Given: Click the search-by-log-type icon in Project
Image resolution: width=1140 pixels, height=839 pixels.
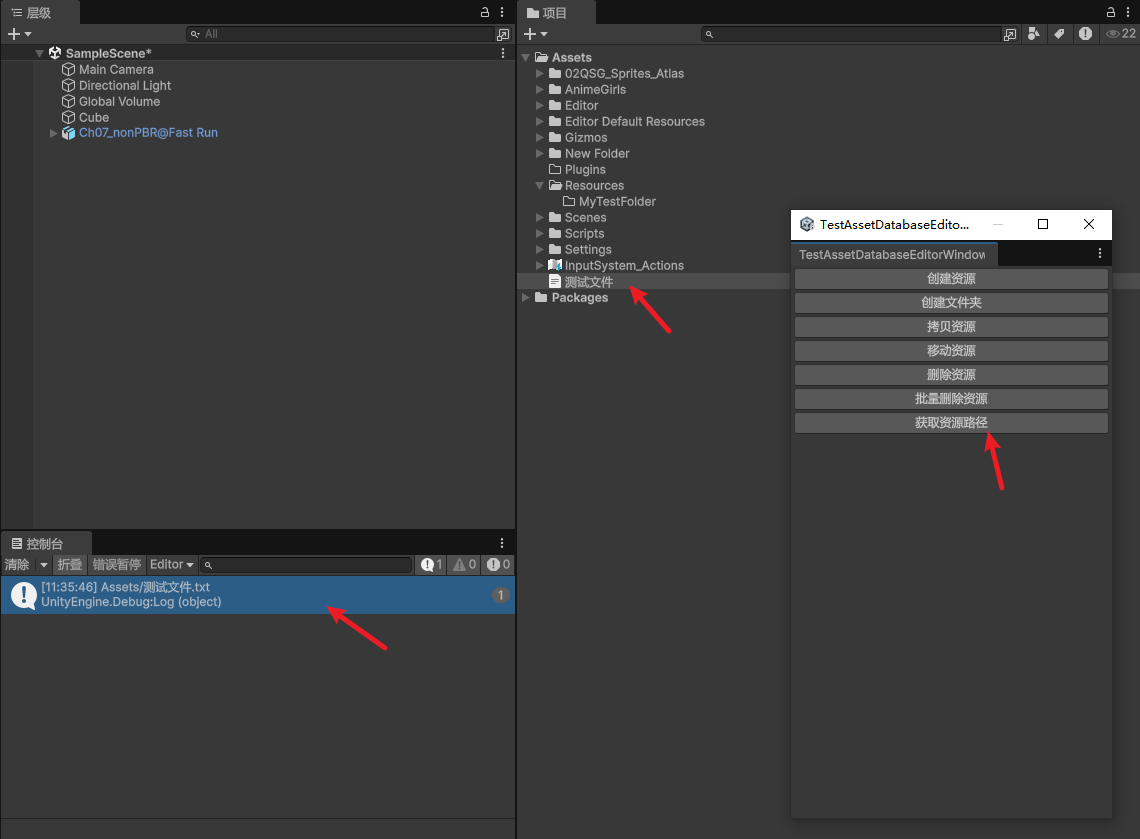Looking at the screenshot, I should (1085, 33).
